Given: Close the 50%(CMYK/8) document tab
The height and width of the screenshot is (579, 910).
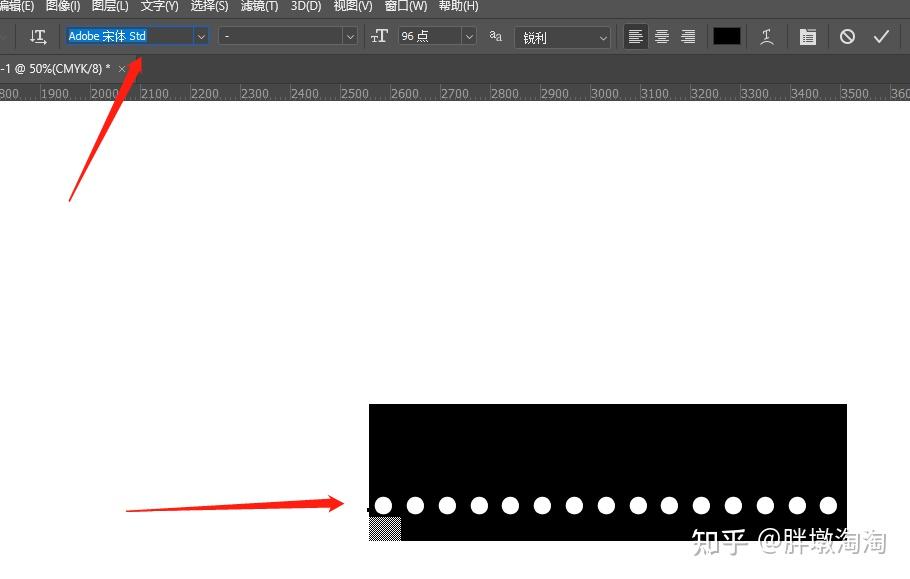Looking at the screenshot, I should (x=122, y=69).
